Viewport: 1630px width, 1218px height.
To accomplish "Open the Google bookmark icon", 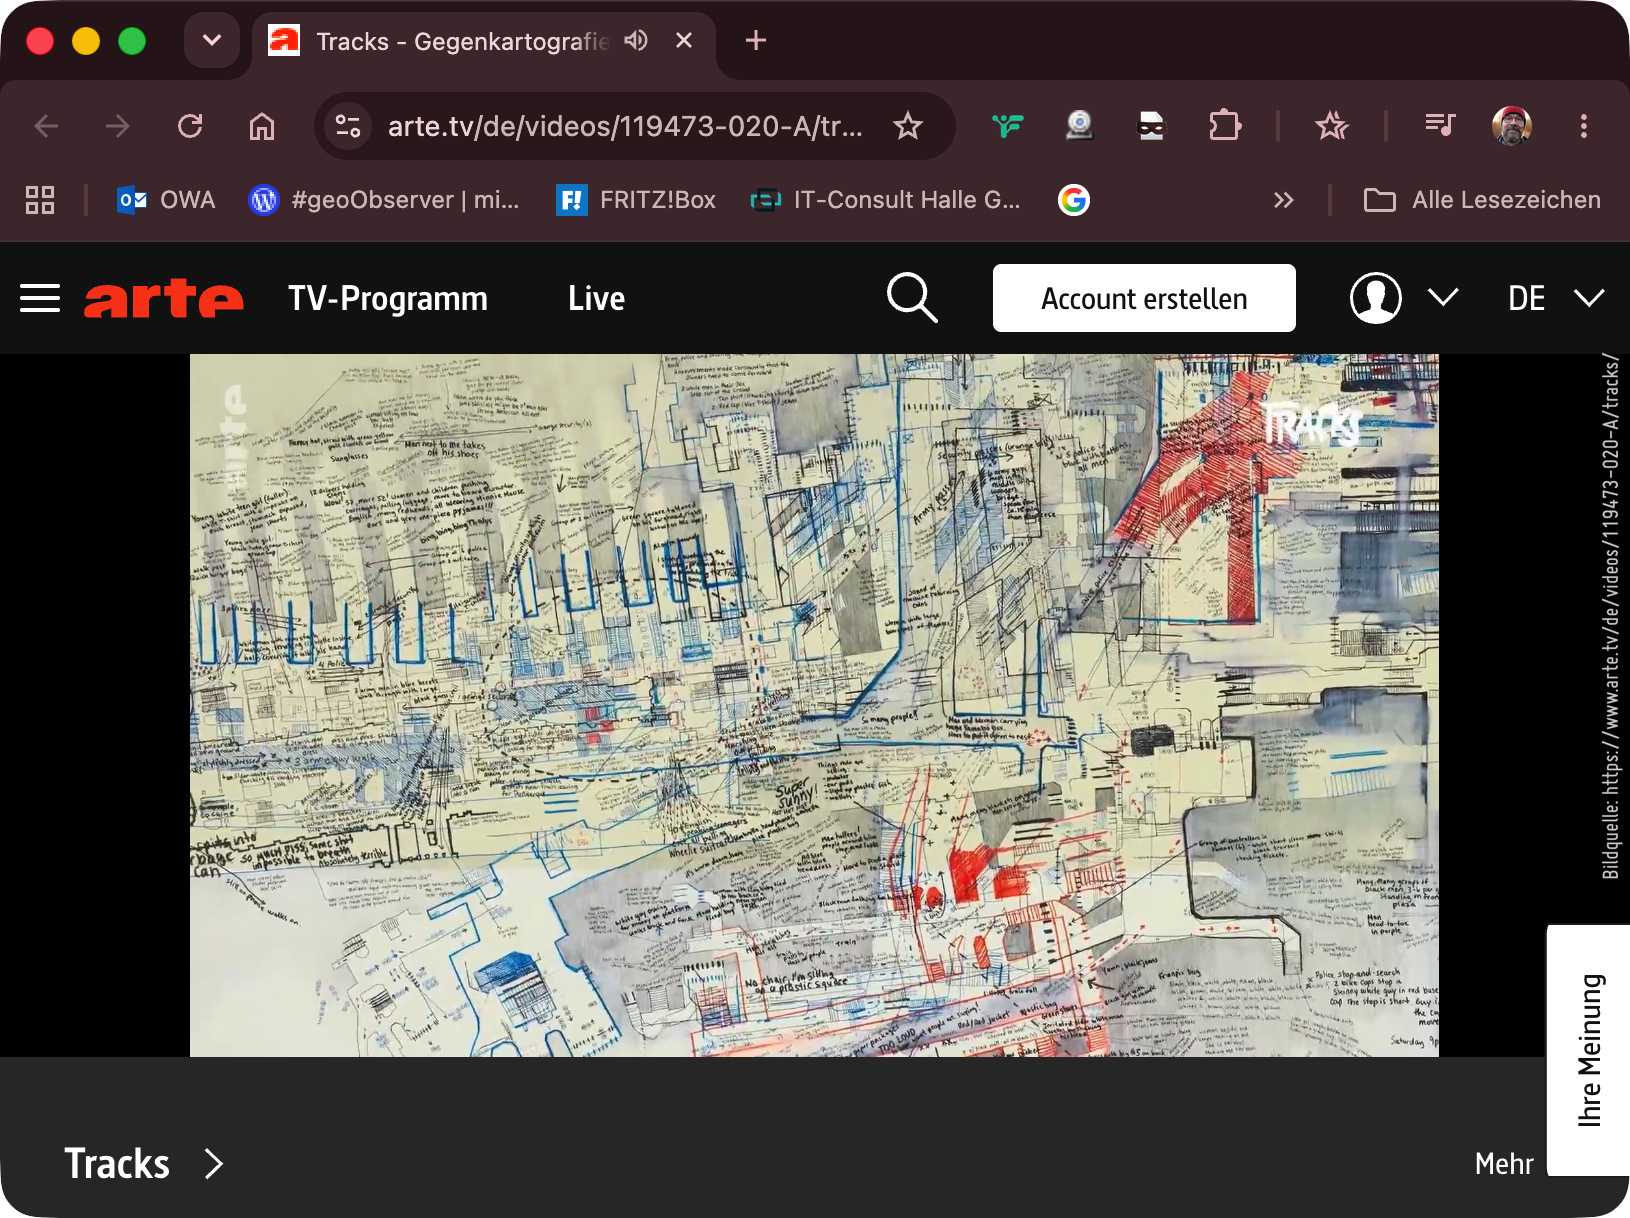I will (x=1074, y=200).
